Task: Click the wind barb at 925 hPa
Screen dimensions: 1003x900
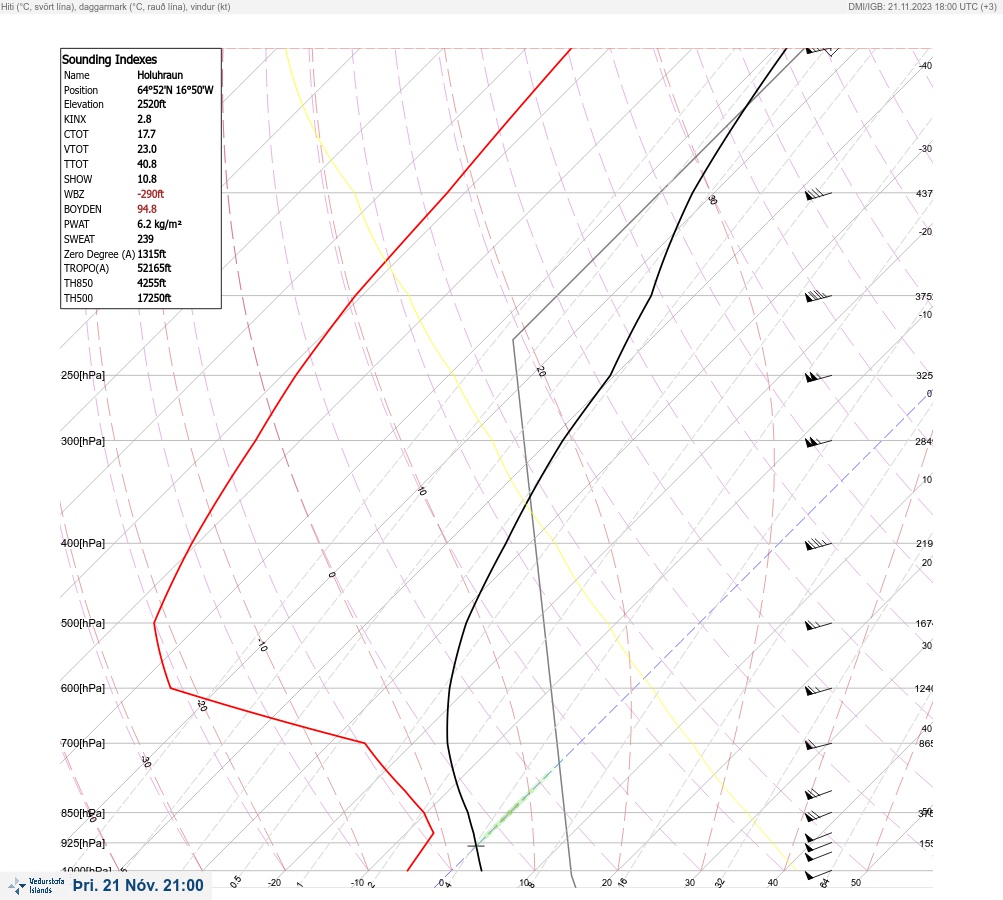Action: tap(818, 846)
